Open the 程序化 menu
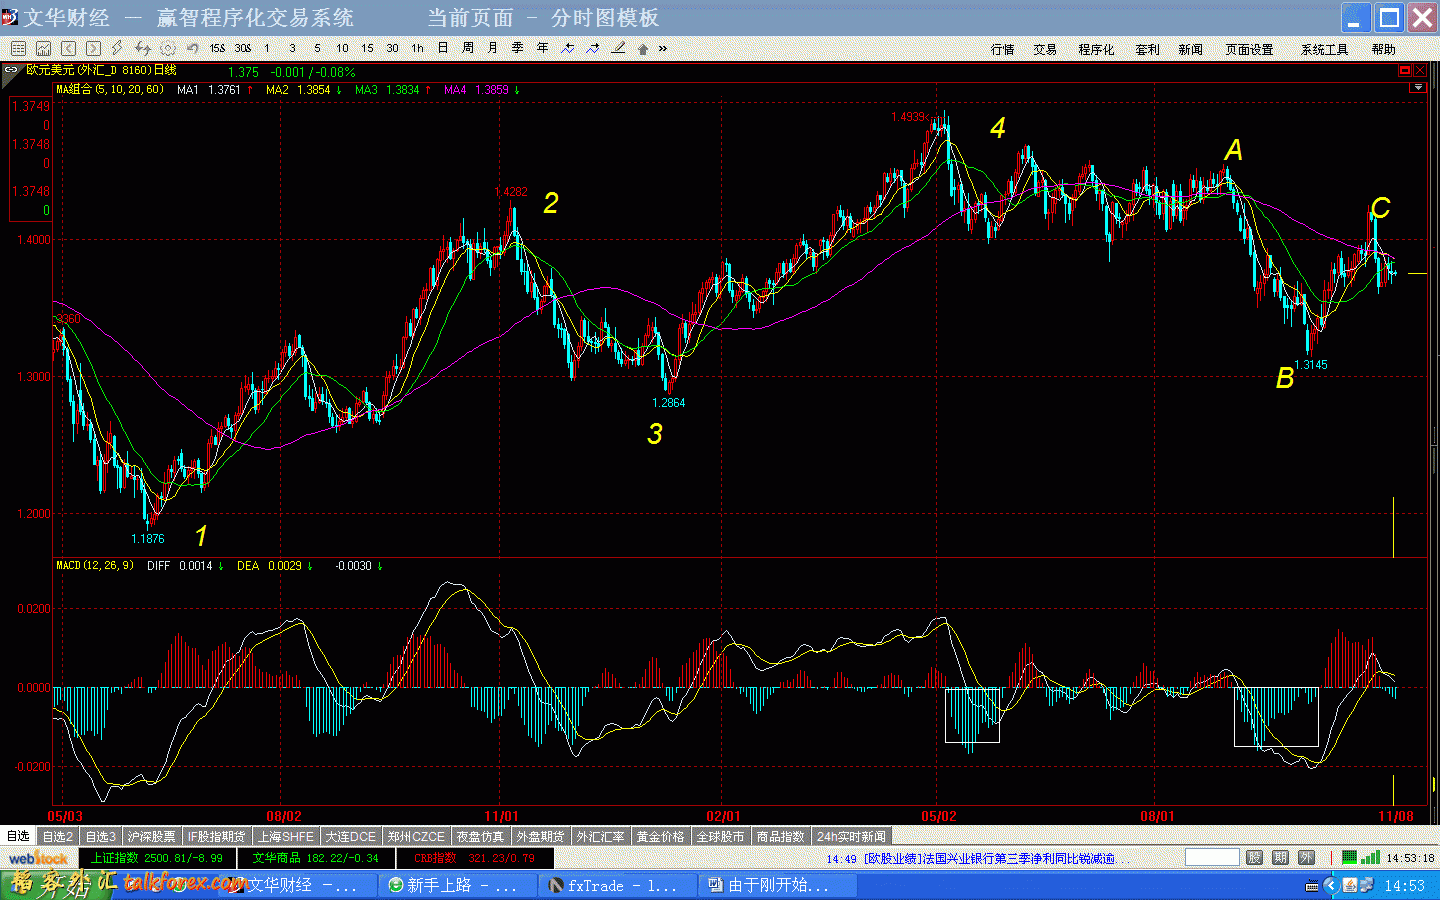1440x900 pixels. 1096,49
